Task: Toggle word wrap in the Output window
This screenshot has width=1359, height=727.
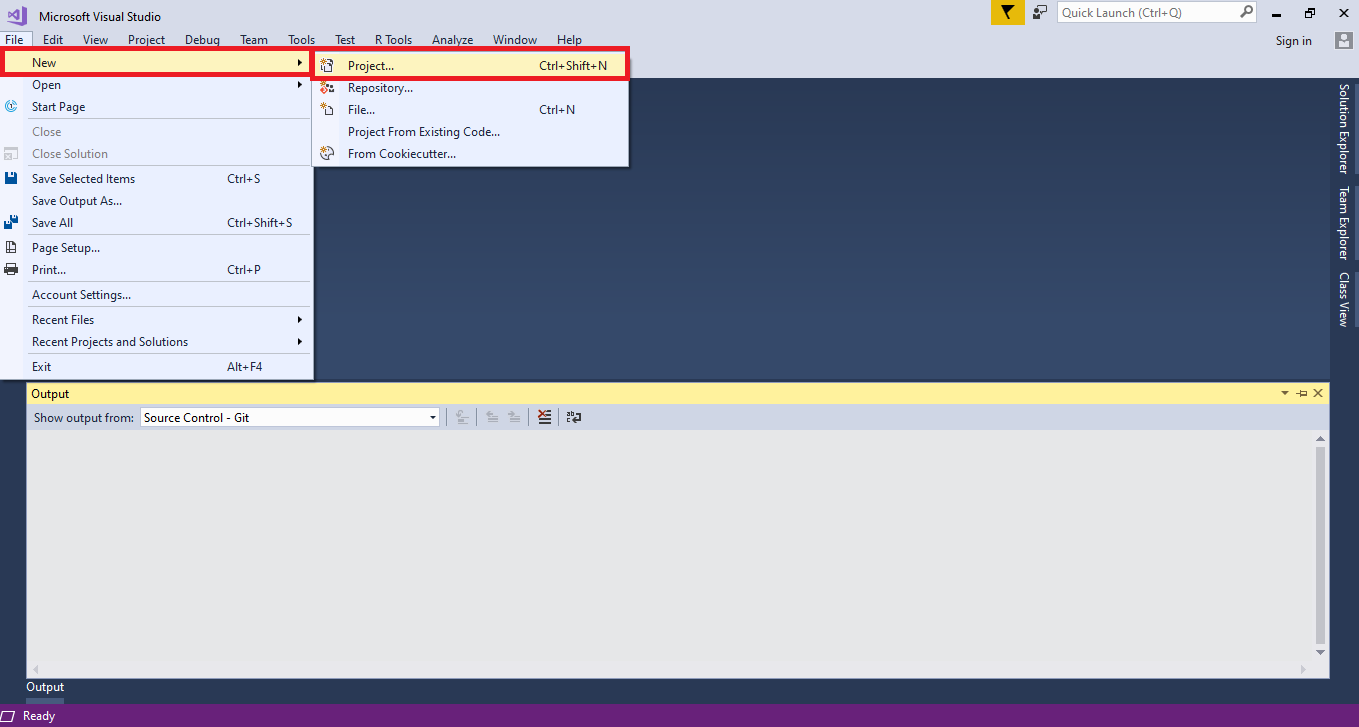Action: point(573,416)
